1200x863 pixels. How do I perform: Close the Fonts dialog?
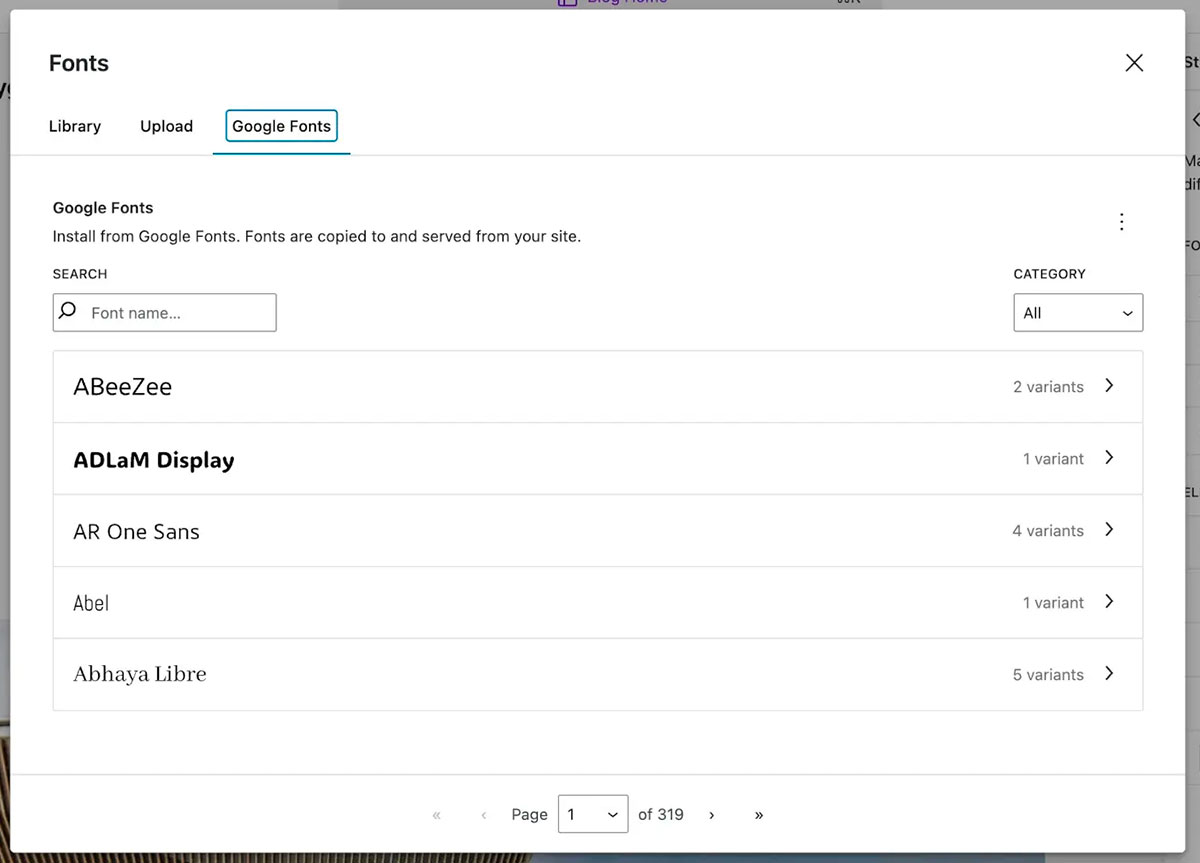(x=1134, y=63)
